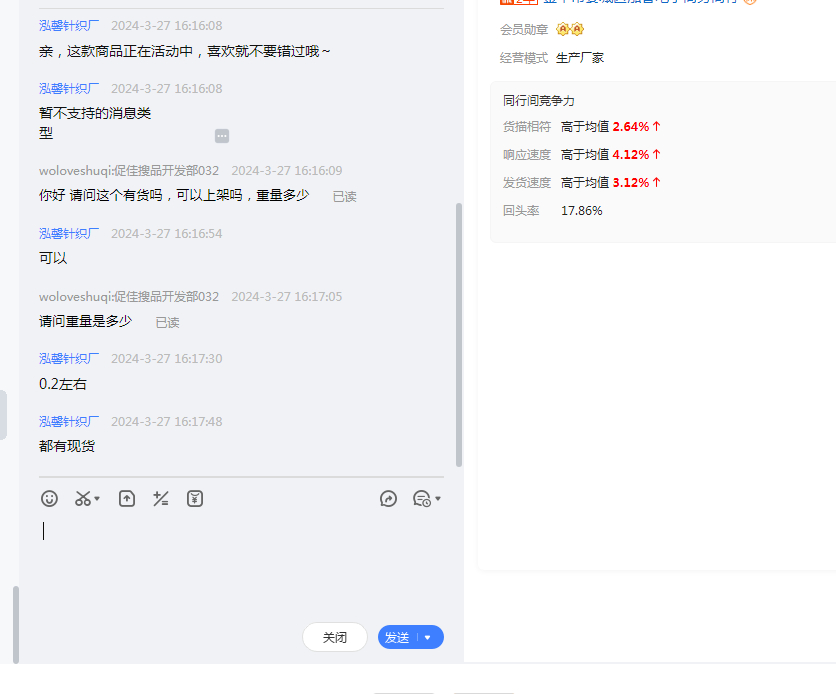Open the calculator plus-minus icon
The width and height of the screenshot is (836, 694).
(x=160, y=498)
